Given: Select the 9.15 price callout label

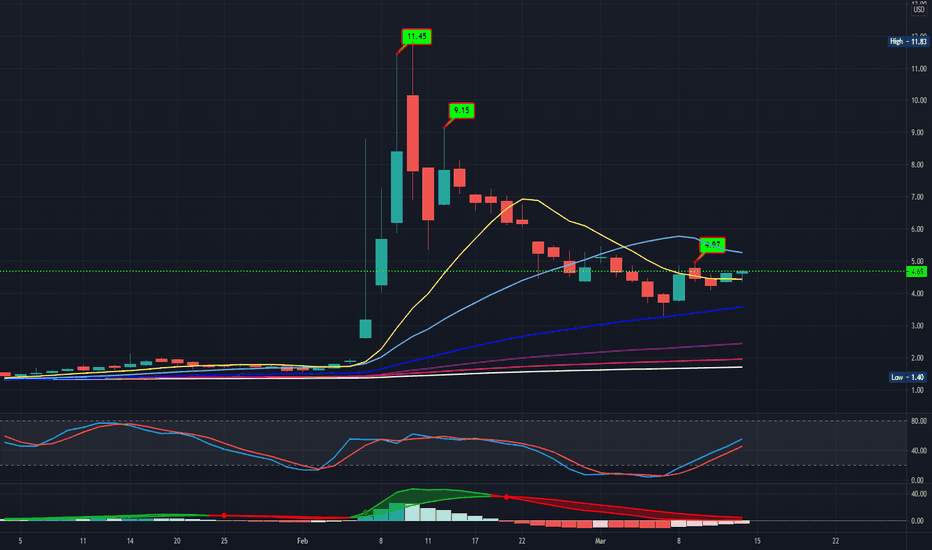Looking at the screenshot, I should 461,111.
